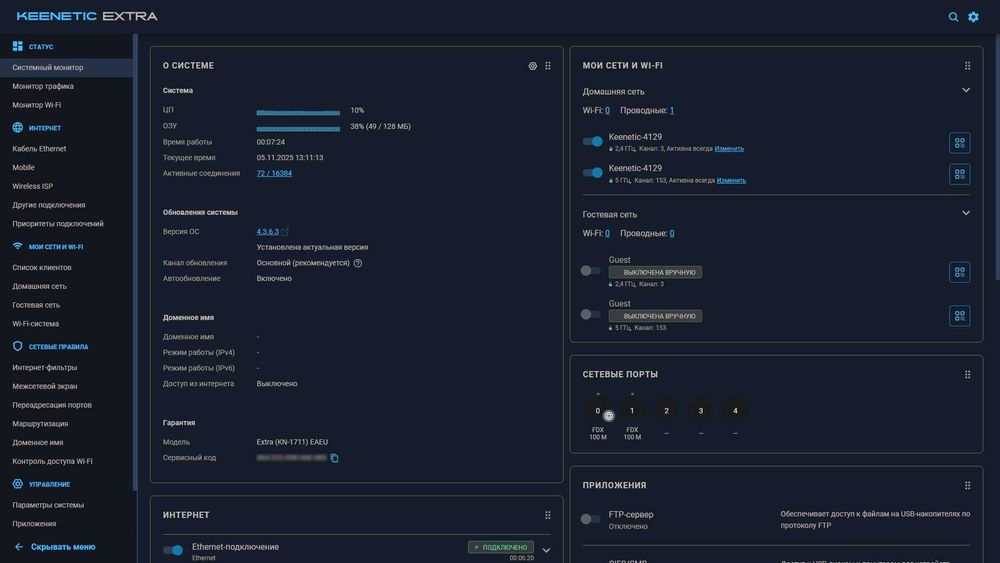Open Переадресация портов menu item
This screenshot has height=563, width=1000.
point(66,405)
